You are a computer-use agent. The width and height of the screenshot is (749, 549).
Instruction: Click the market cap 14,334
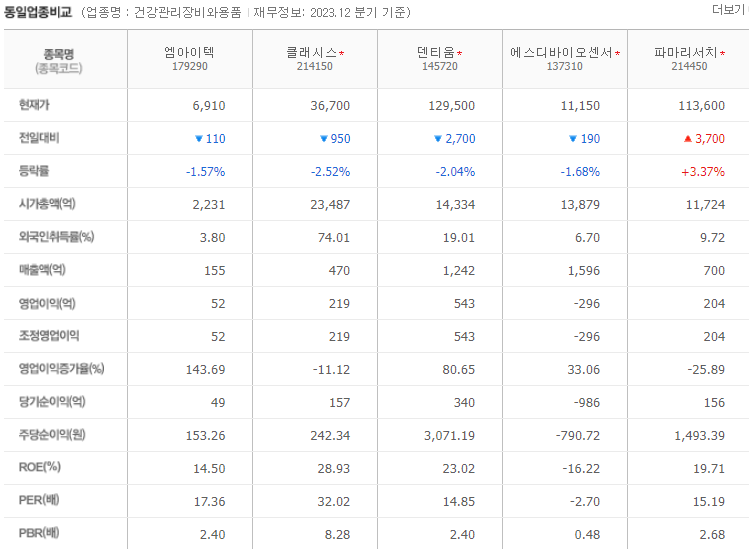[455, 205]
